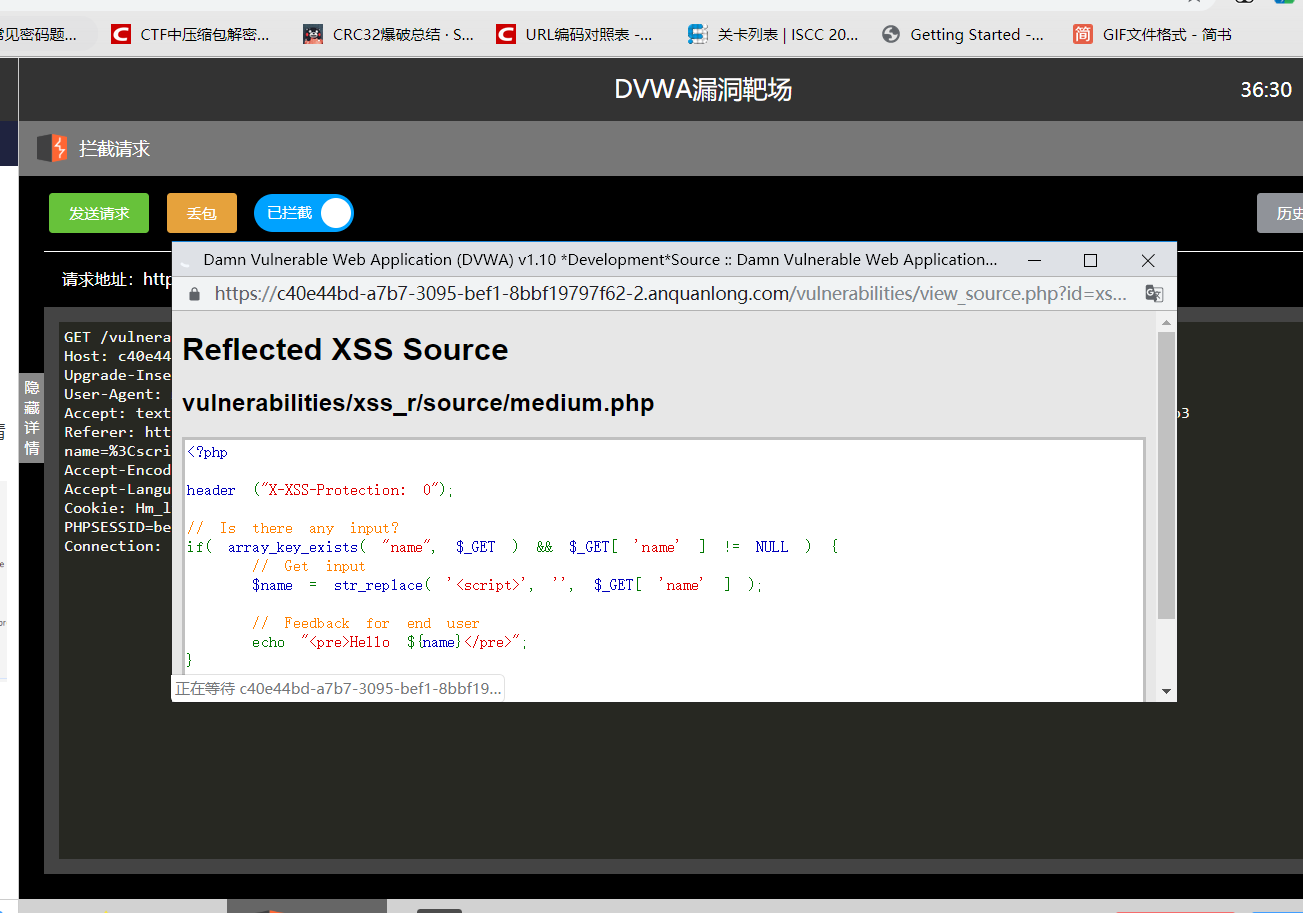This screenshot has width=1303, height=913.
Task: Click the 简书 bookmark favicon
Action: (1083, 34)
